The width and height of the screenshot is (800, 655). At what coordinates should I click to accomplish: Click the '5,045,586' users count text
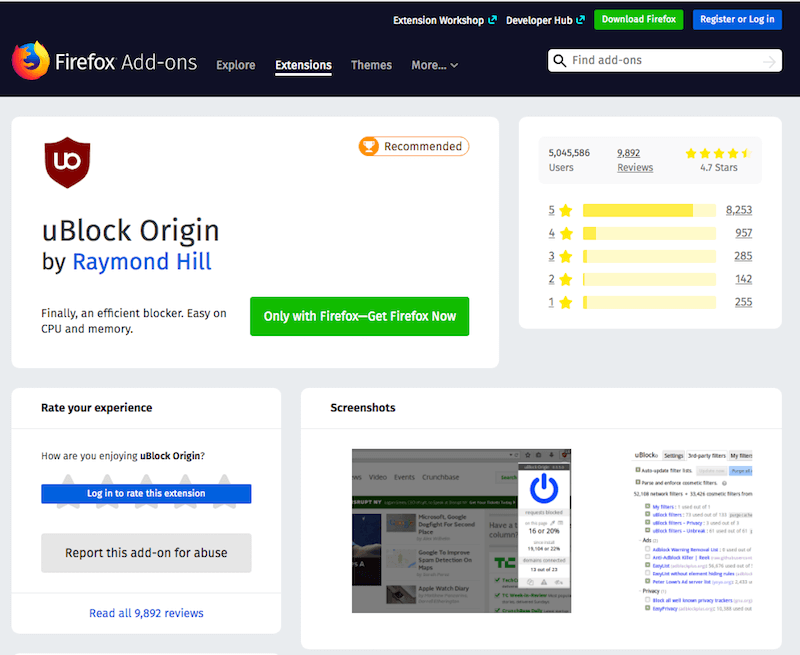(569, 153)
